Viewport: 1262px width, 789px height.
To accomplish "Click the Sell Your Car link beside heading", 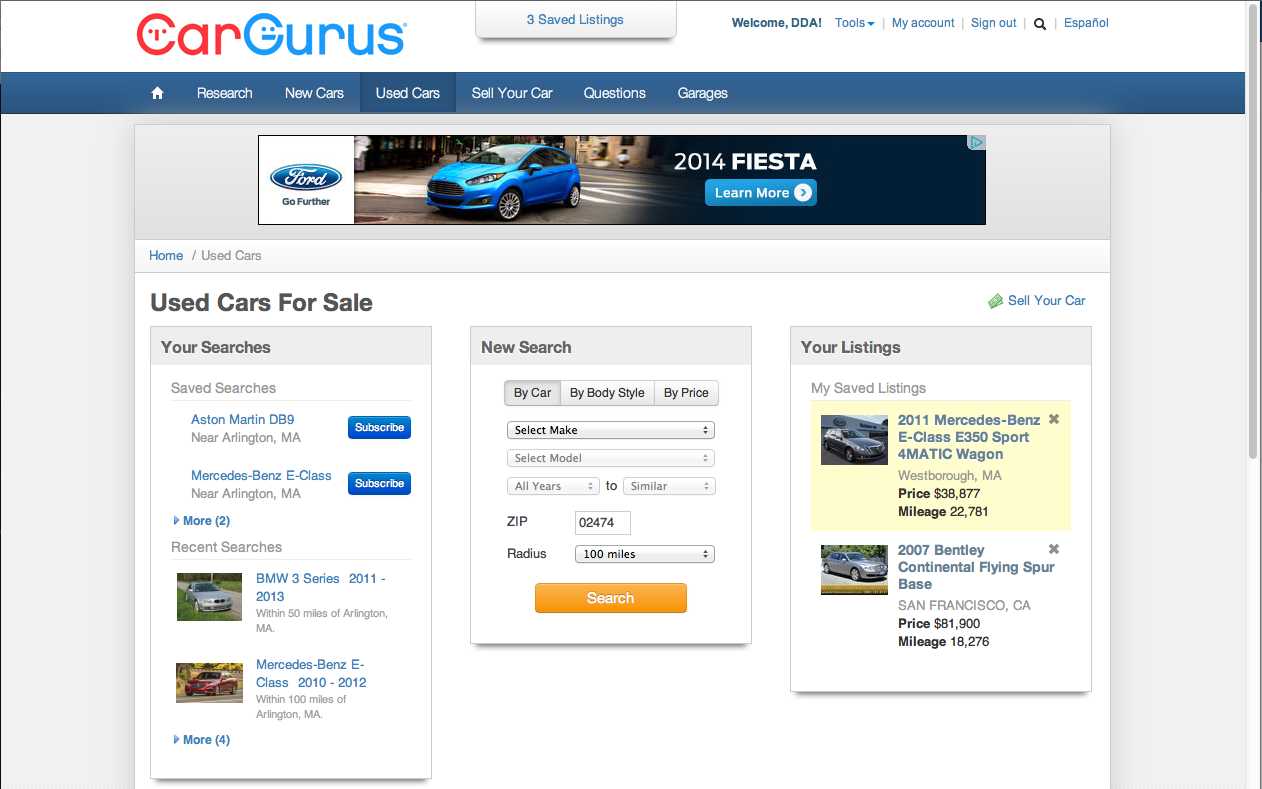I will tap(1046, 300).
